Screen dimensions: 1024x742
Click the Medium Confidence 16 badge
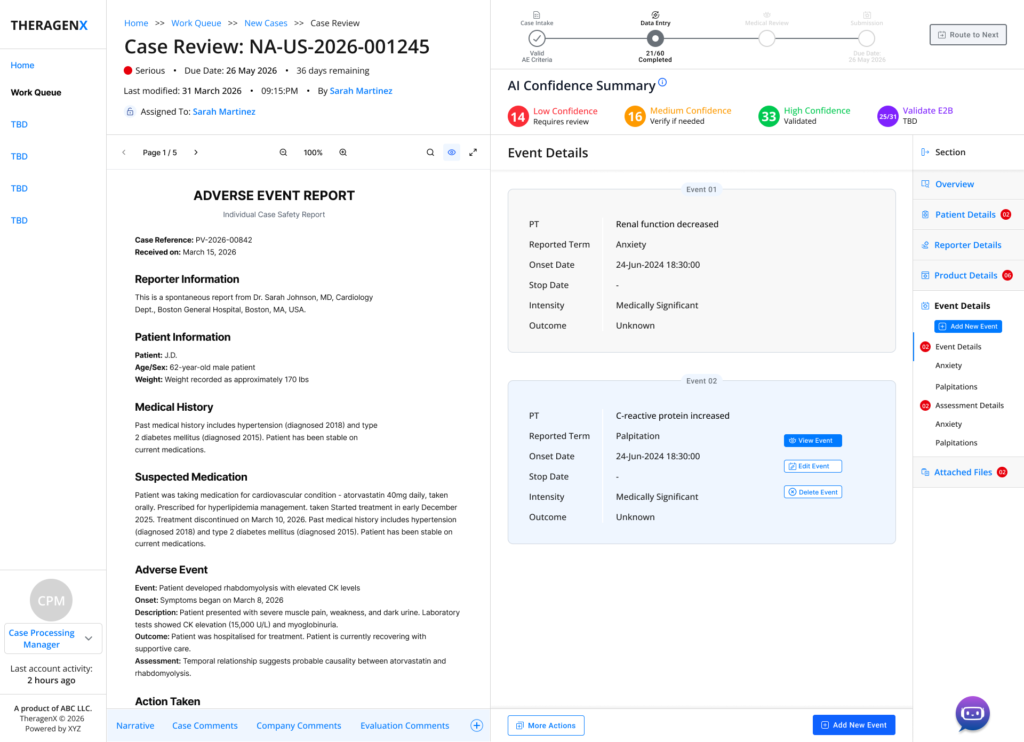pyautogui.click(x=634, y=116)
